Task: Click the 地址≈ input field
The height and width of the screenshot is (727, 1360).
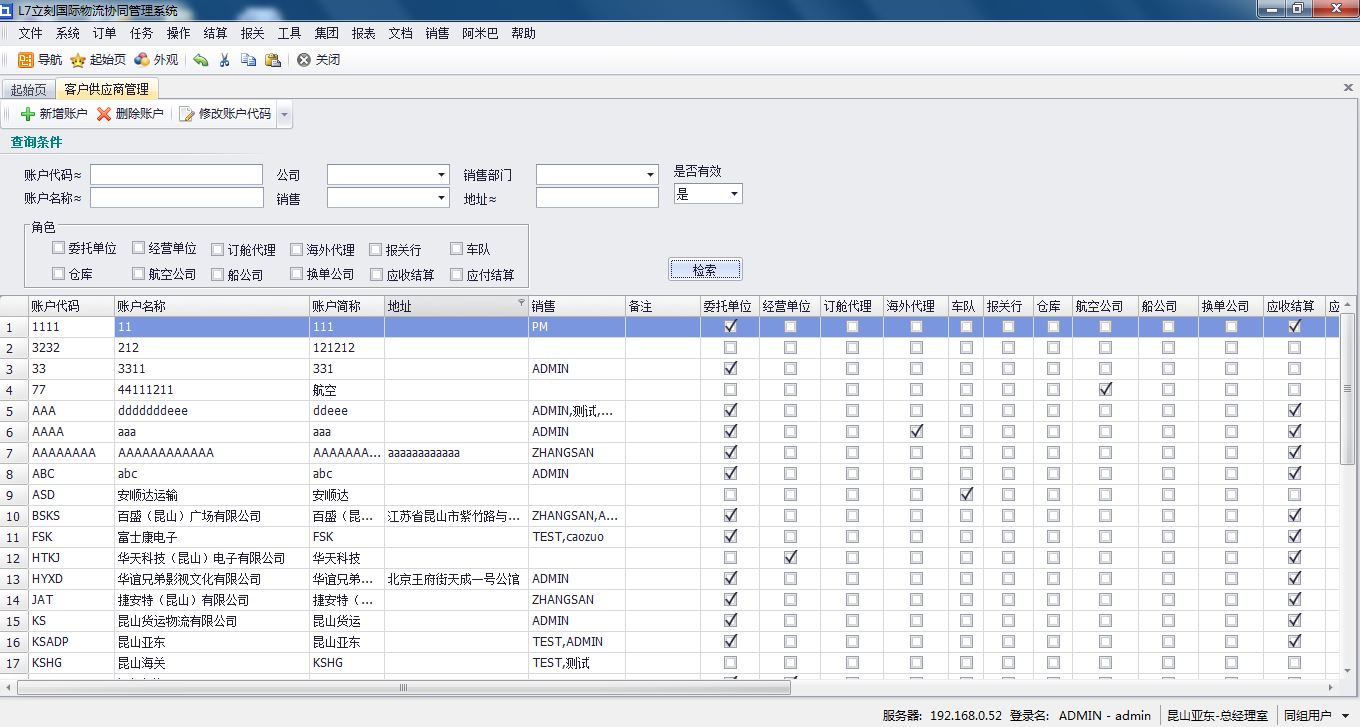Action: point(597,198)
